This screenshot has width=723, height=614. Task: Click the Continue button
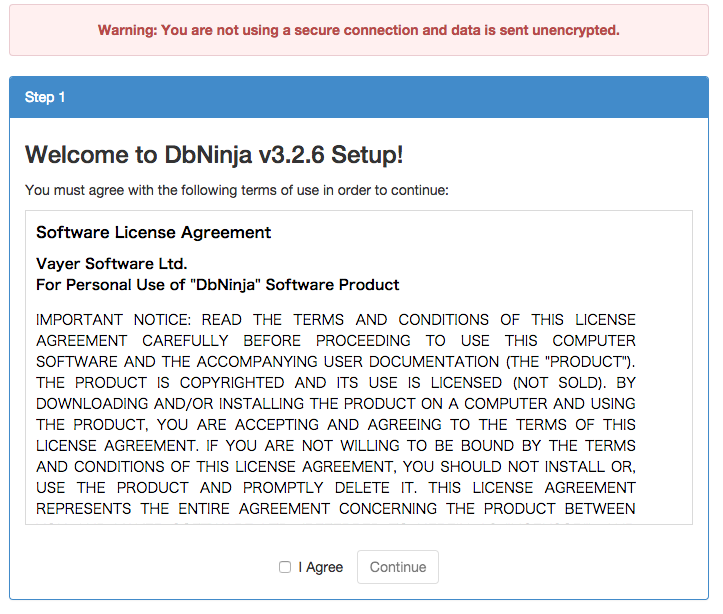[x=397, y=567]
